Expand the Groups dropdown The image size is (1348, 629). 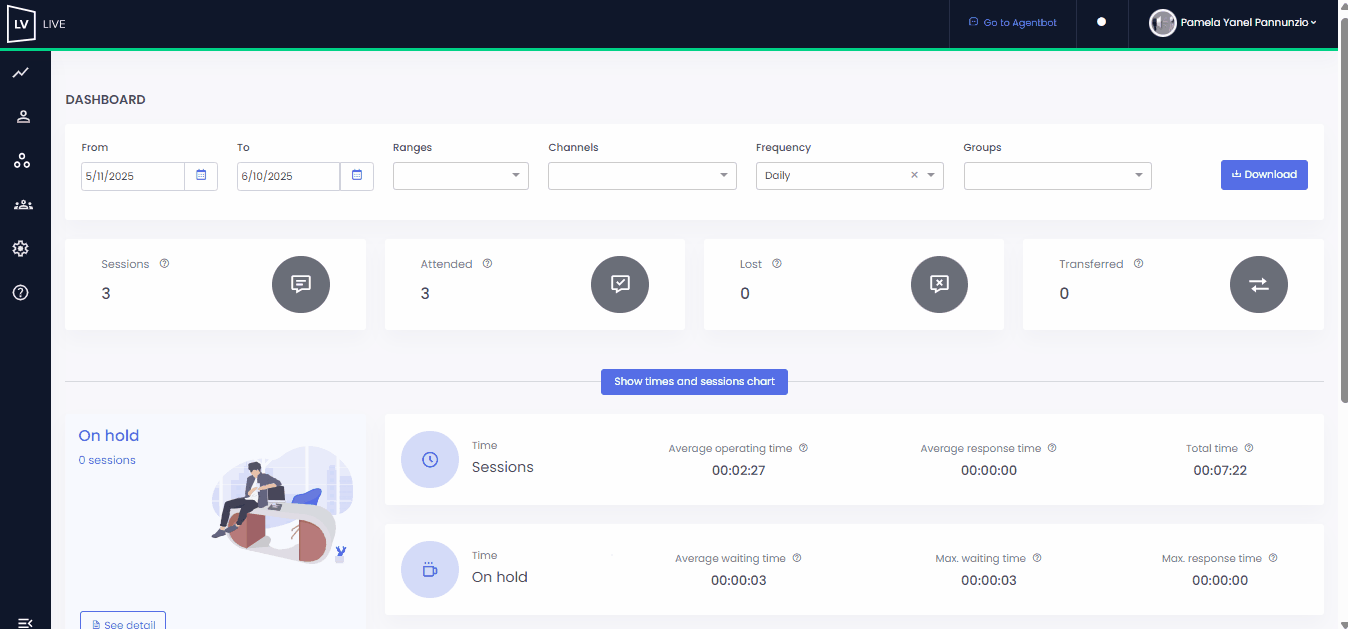pyautogui.click(x=1058, y=176)
